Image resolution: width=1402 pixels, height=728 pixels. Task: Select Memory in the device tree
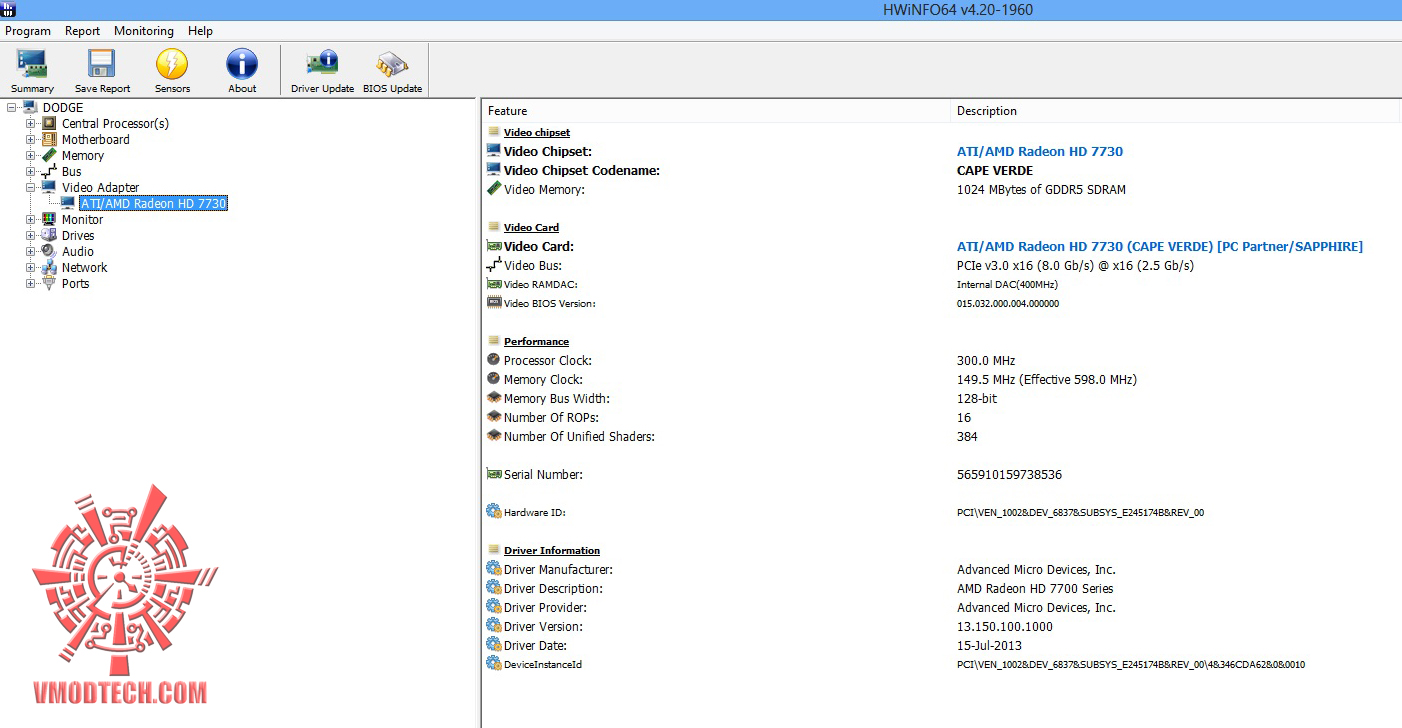[x=83, y=156]
